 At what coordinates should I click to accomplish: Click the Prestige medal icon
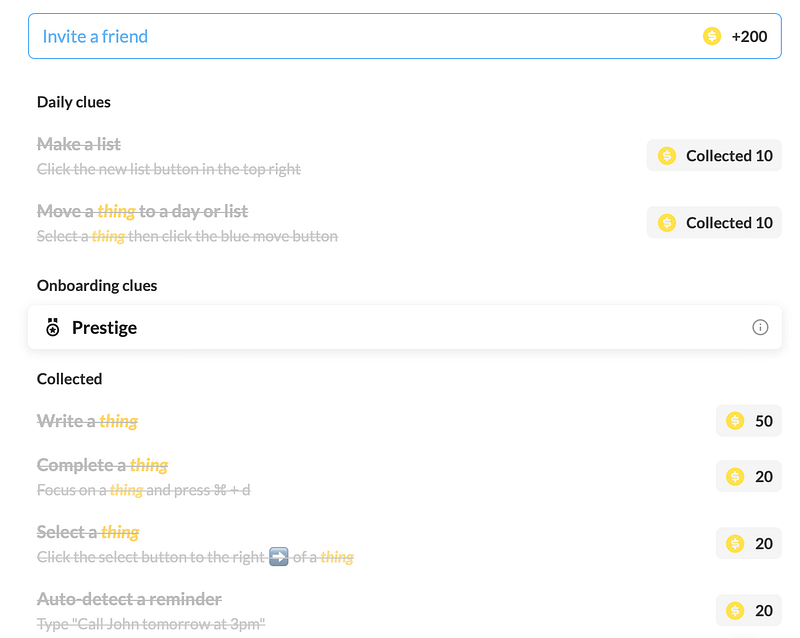coord(53,327)
